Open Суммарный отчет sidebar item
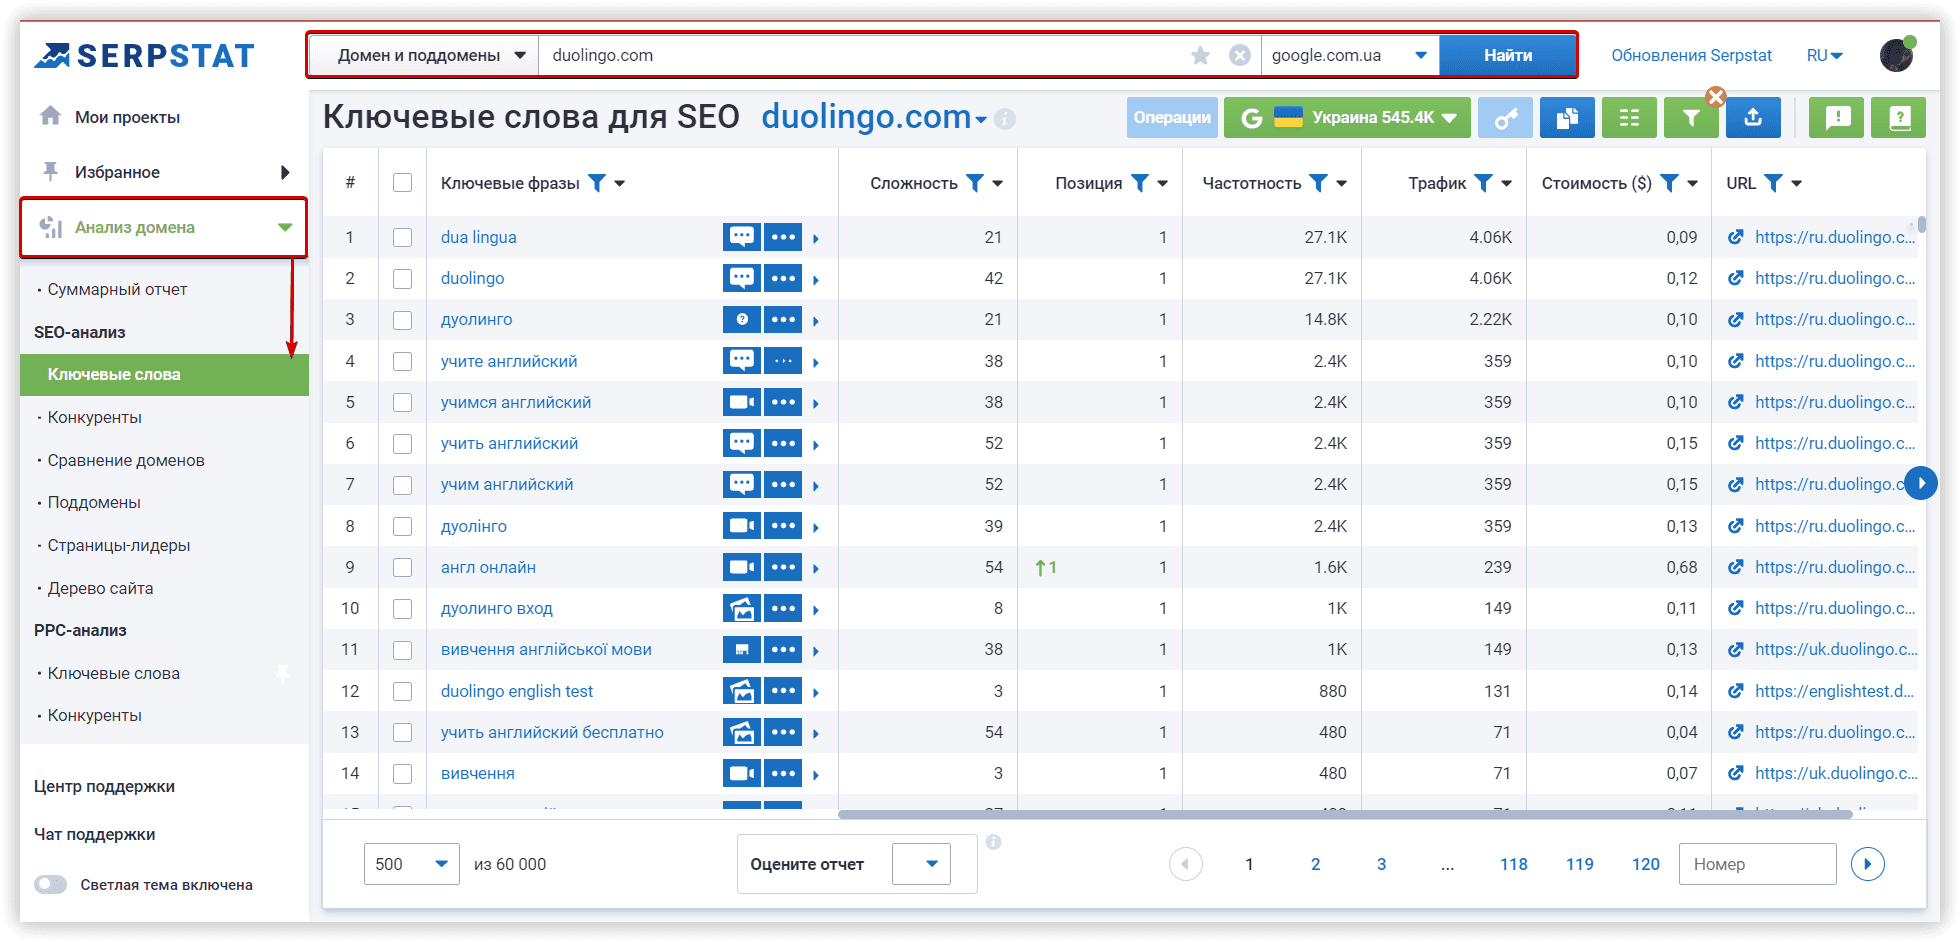The image size is (1960, 942). coord(117,289)
